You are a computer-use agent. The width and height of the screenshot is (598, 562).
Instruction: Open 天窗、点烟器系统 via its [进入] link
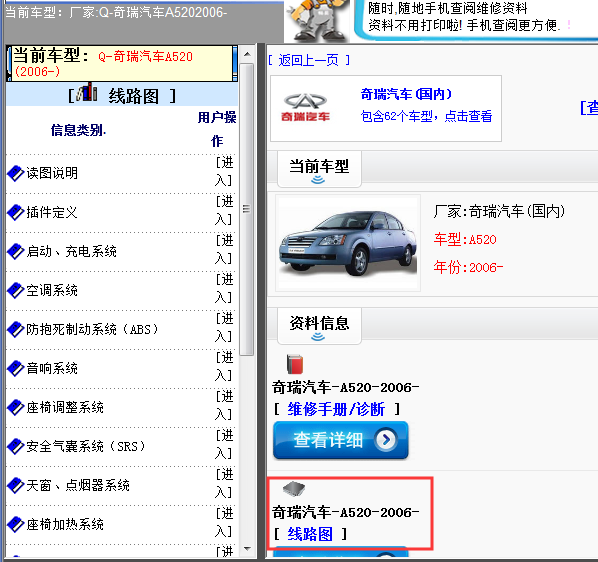(x=224, y=484)
